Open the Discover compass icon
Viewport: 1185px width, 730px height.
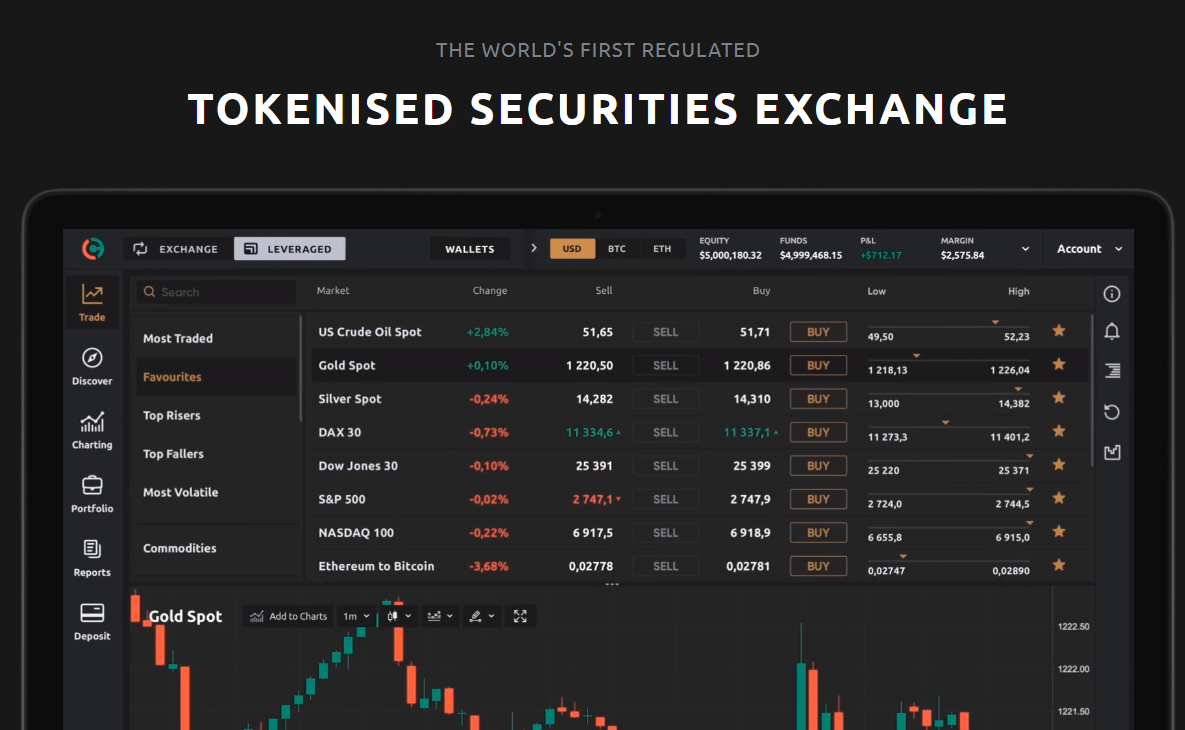click(92, 359)
